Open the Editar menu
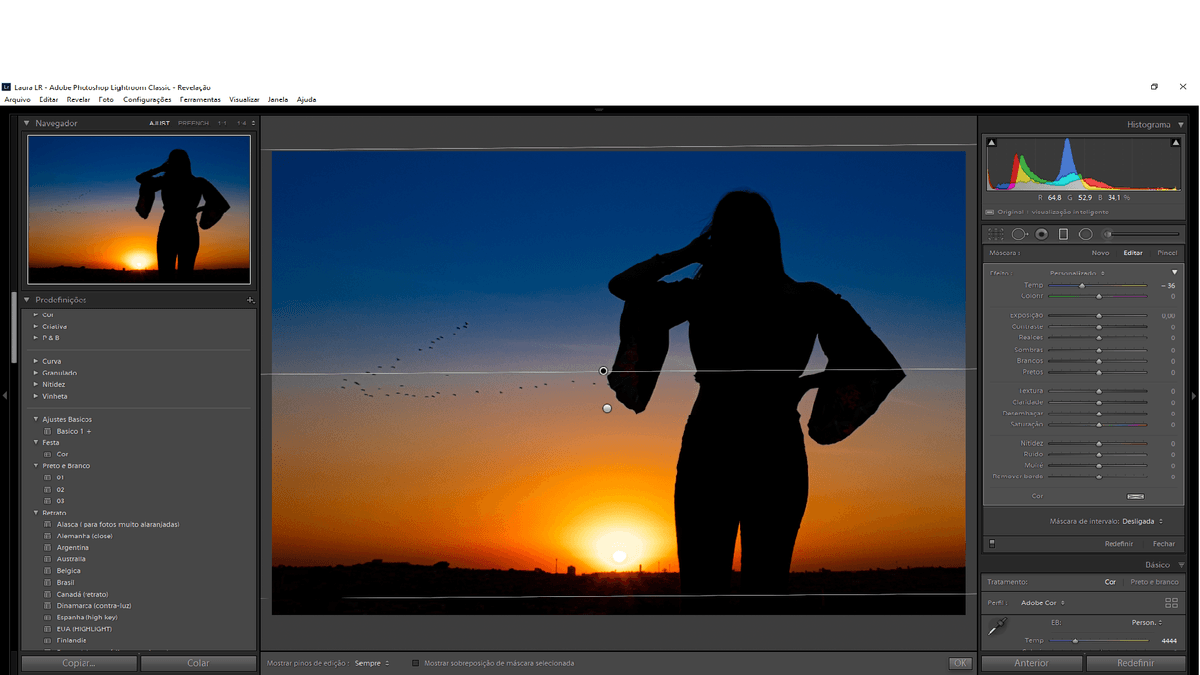This screenshot has height=675, width=1200. tap(48, 100)
